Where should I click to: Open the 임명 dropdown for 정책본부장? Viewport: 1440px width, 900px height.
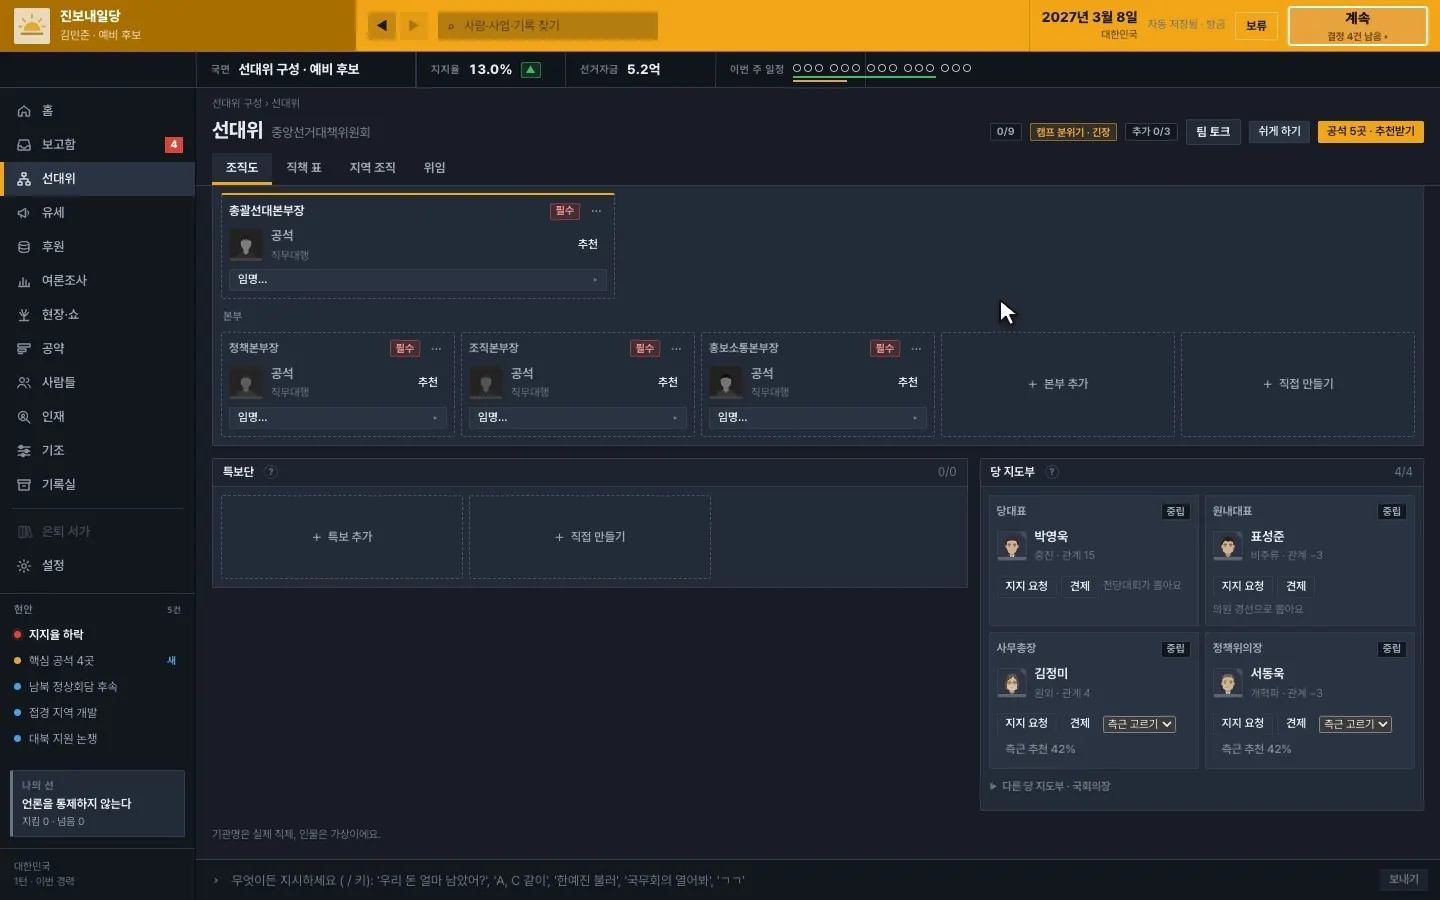(x=338, y=418)
